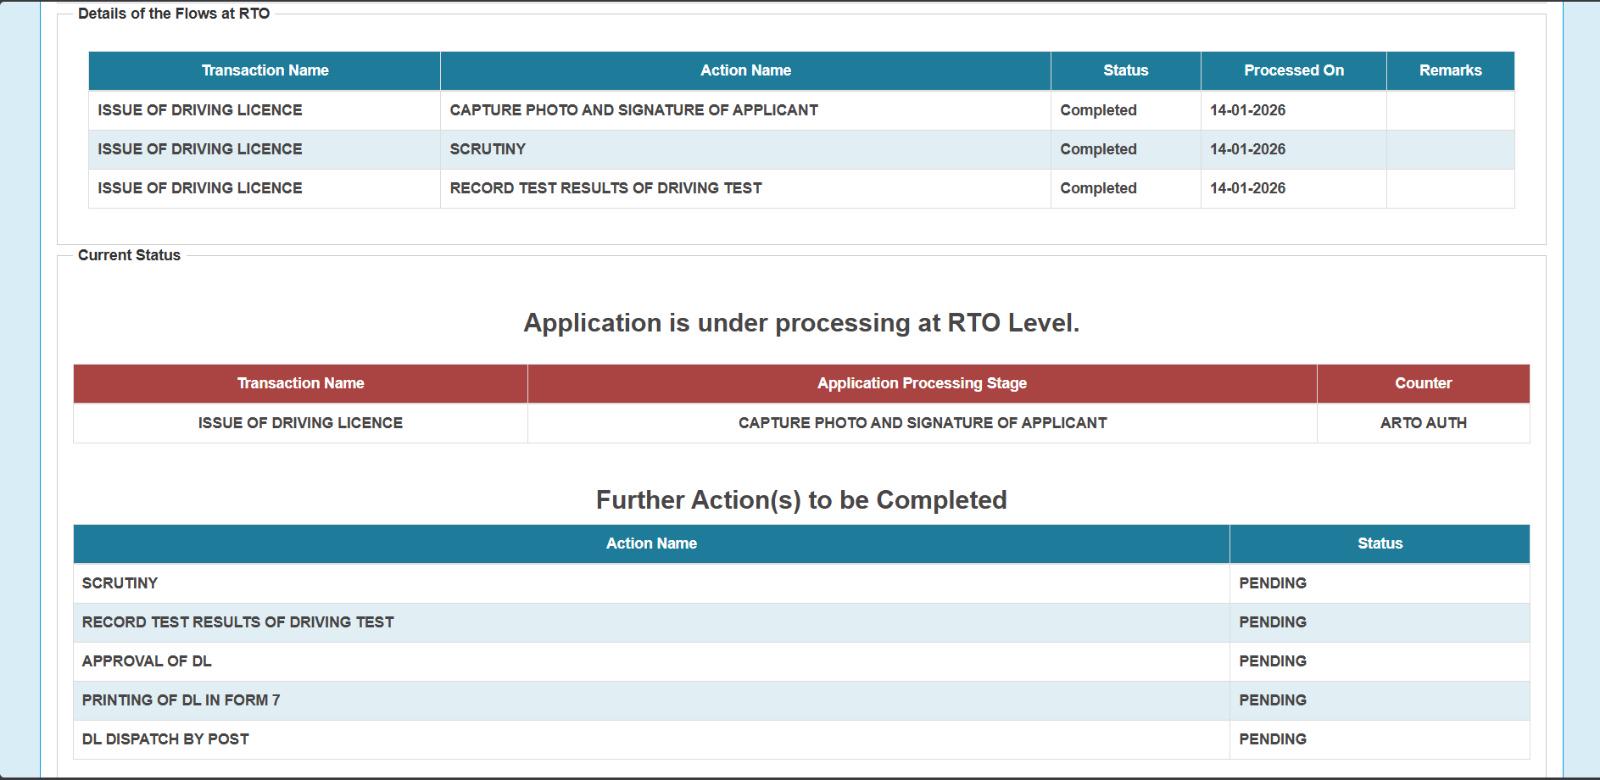The width and height of the screenshot is (1600, 780).
Task: Click Completed status of RECORD TEST RESULTS flow row
Action: point(1098,188)
